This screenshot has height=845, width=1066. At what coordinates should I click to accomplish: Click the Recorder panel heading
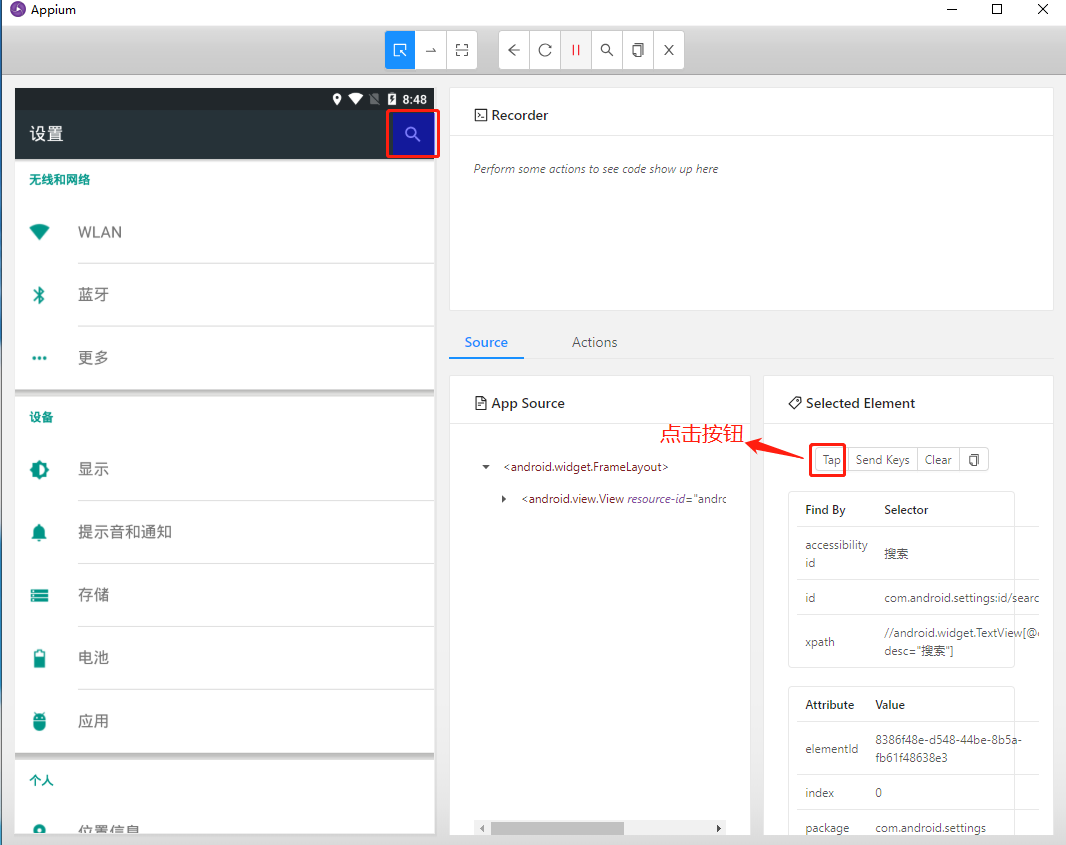[x=511, y=115]
